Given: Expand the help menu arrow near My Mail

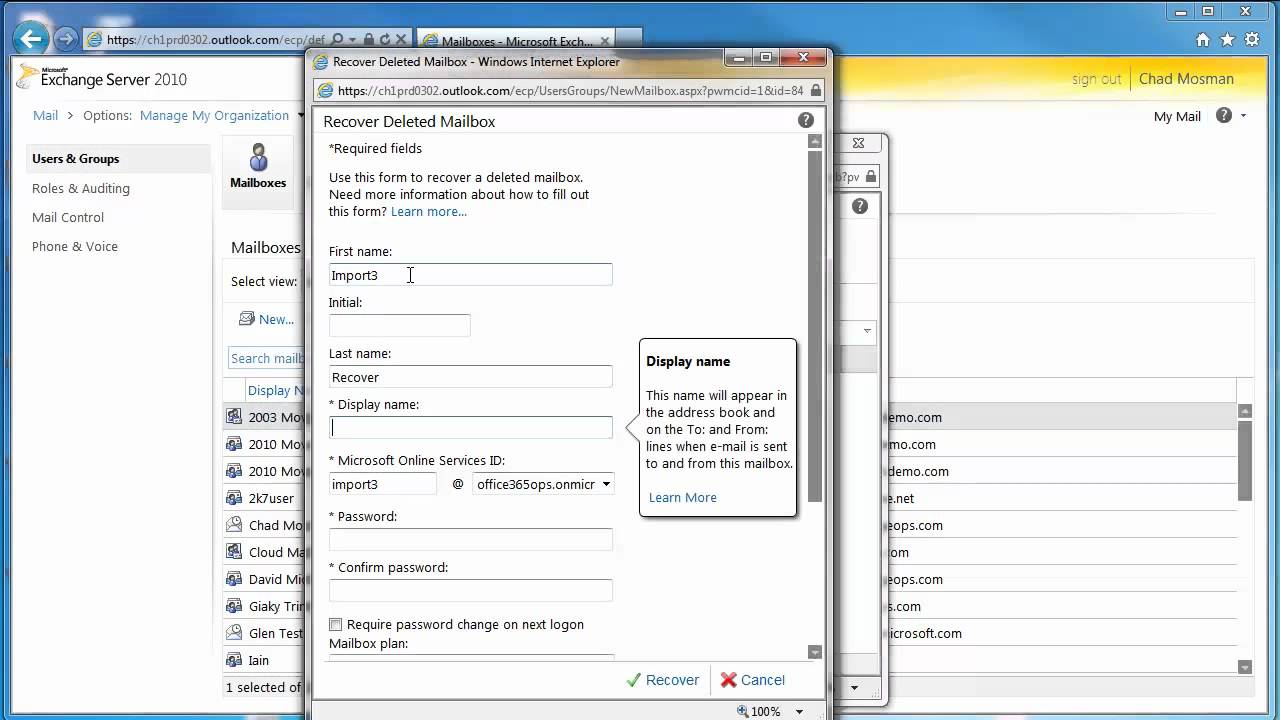Looking at the screenshot, I should 1244,115.
